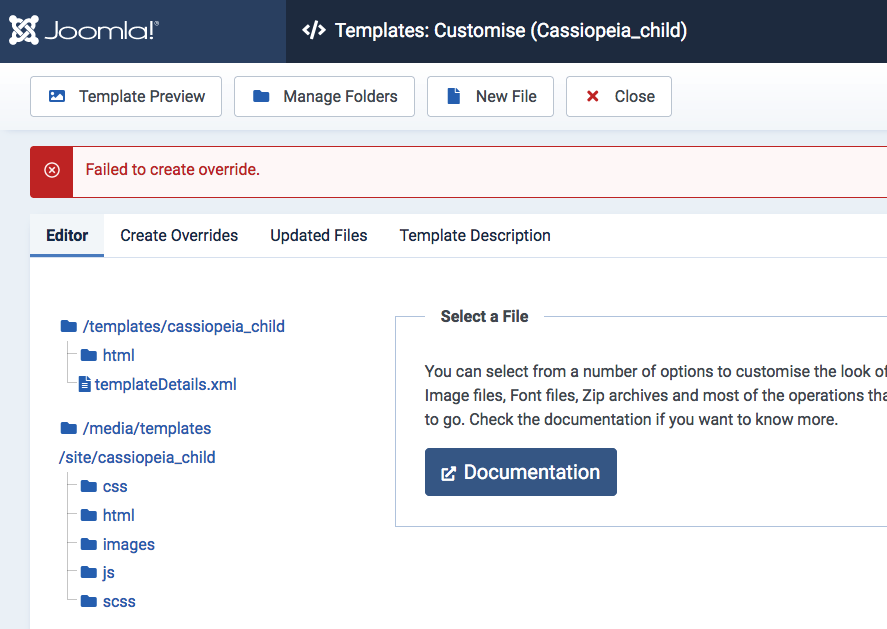Viewport: 887px width, 629px height.
Task: Expand the js folder
Action: click(x=97, y=573)
